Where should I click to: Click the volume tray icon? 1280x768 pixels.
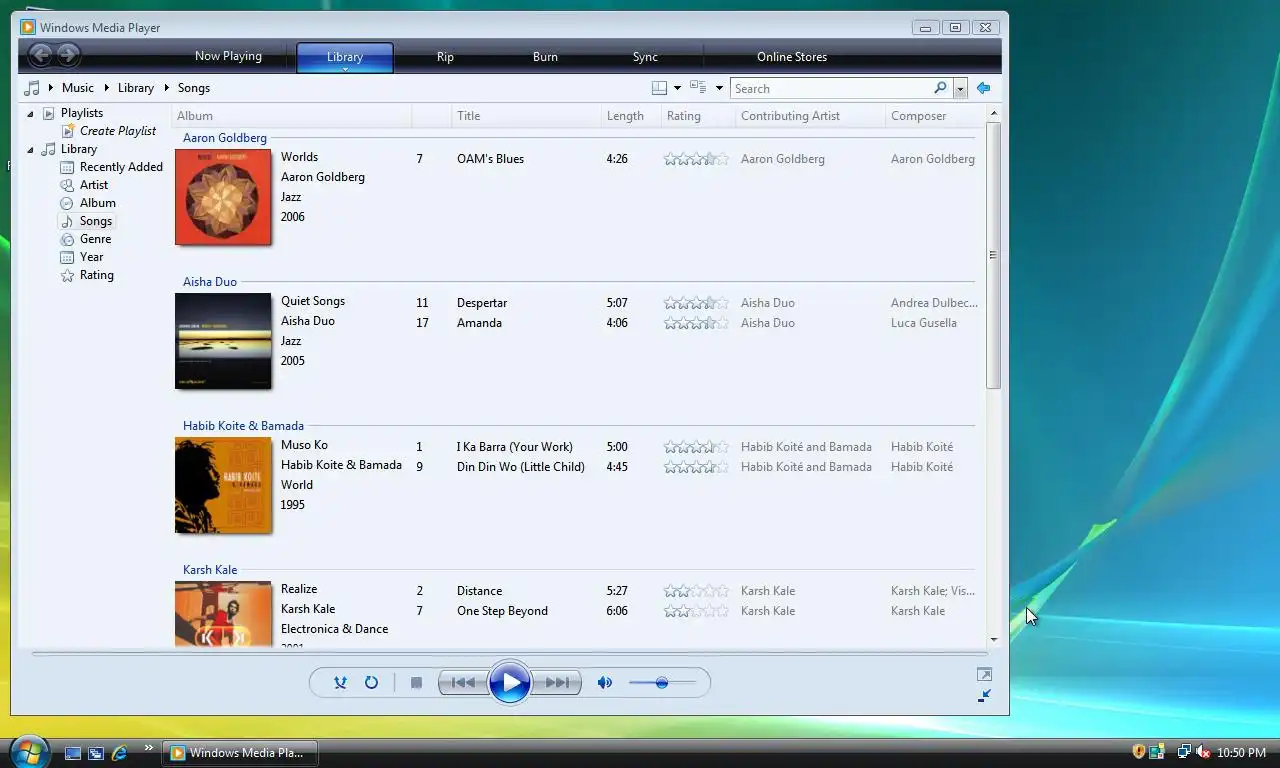(1204, 752)
